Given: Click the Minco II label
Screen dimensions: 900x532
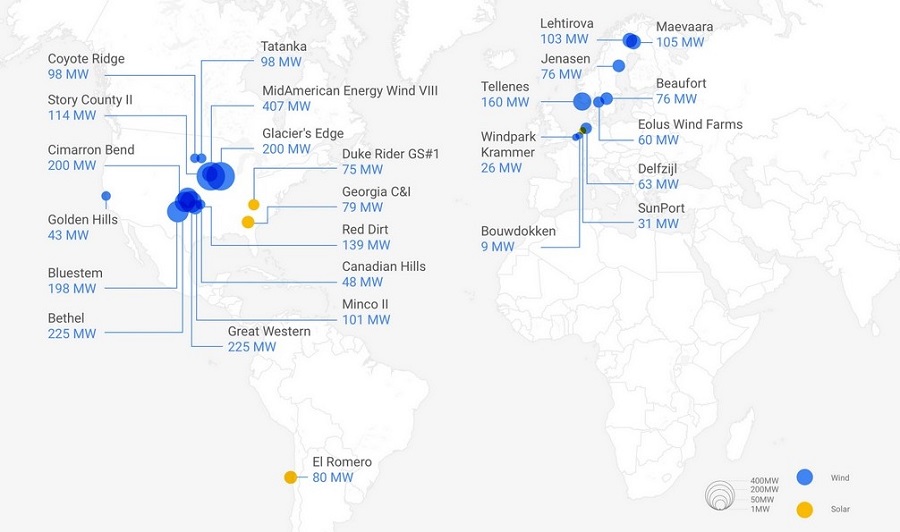Looking at the screenshot, I should coord(365,304).
